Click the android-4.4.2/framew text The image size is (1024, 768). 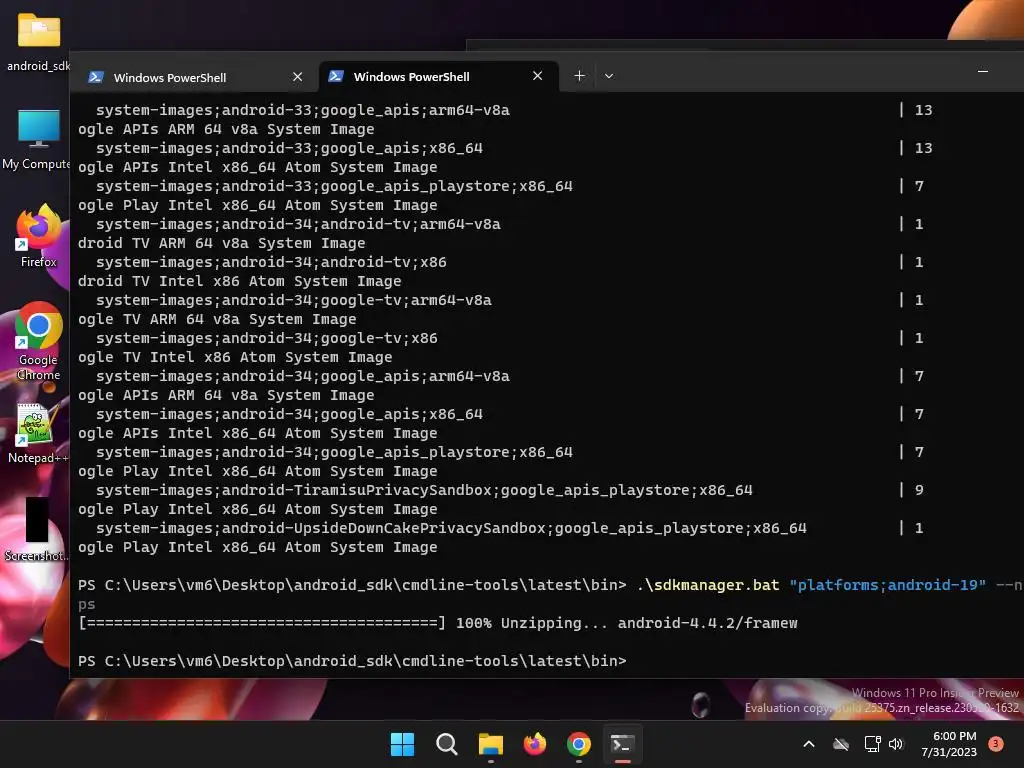[x=708, y=623]
